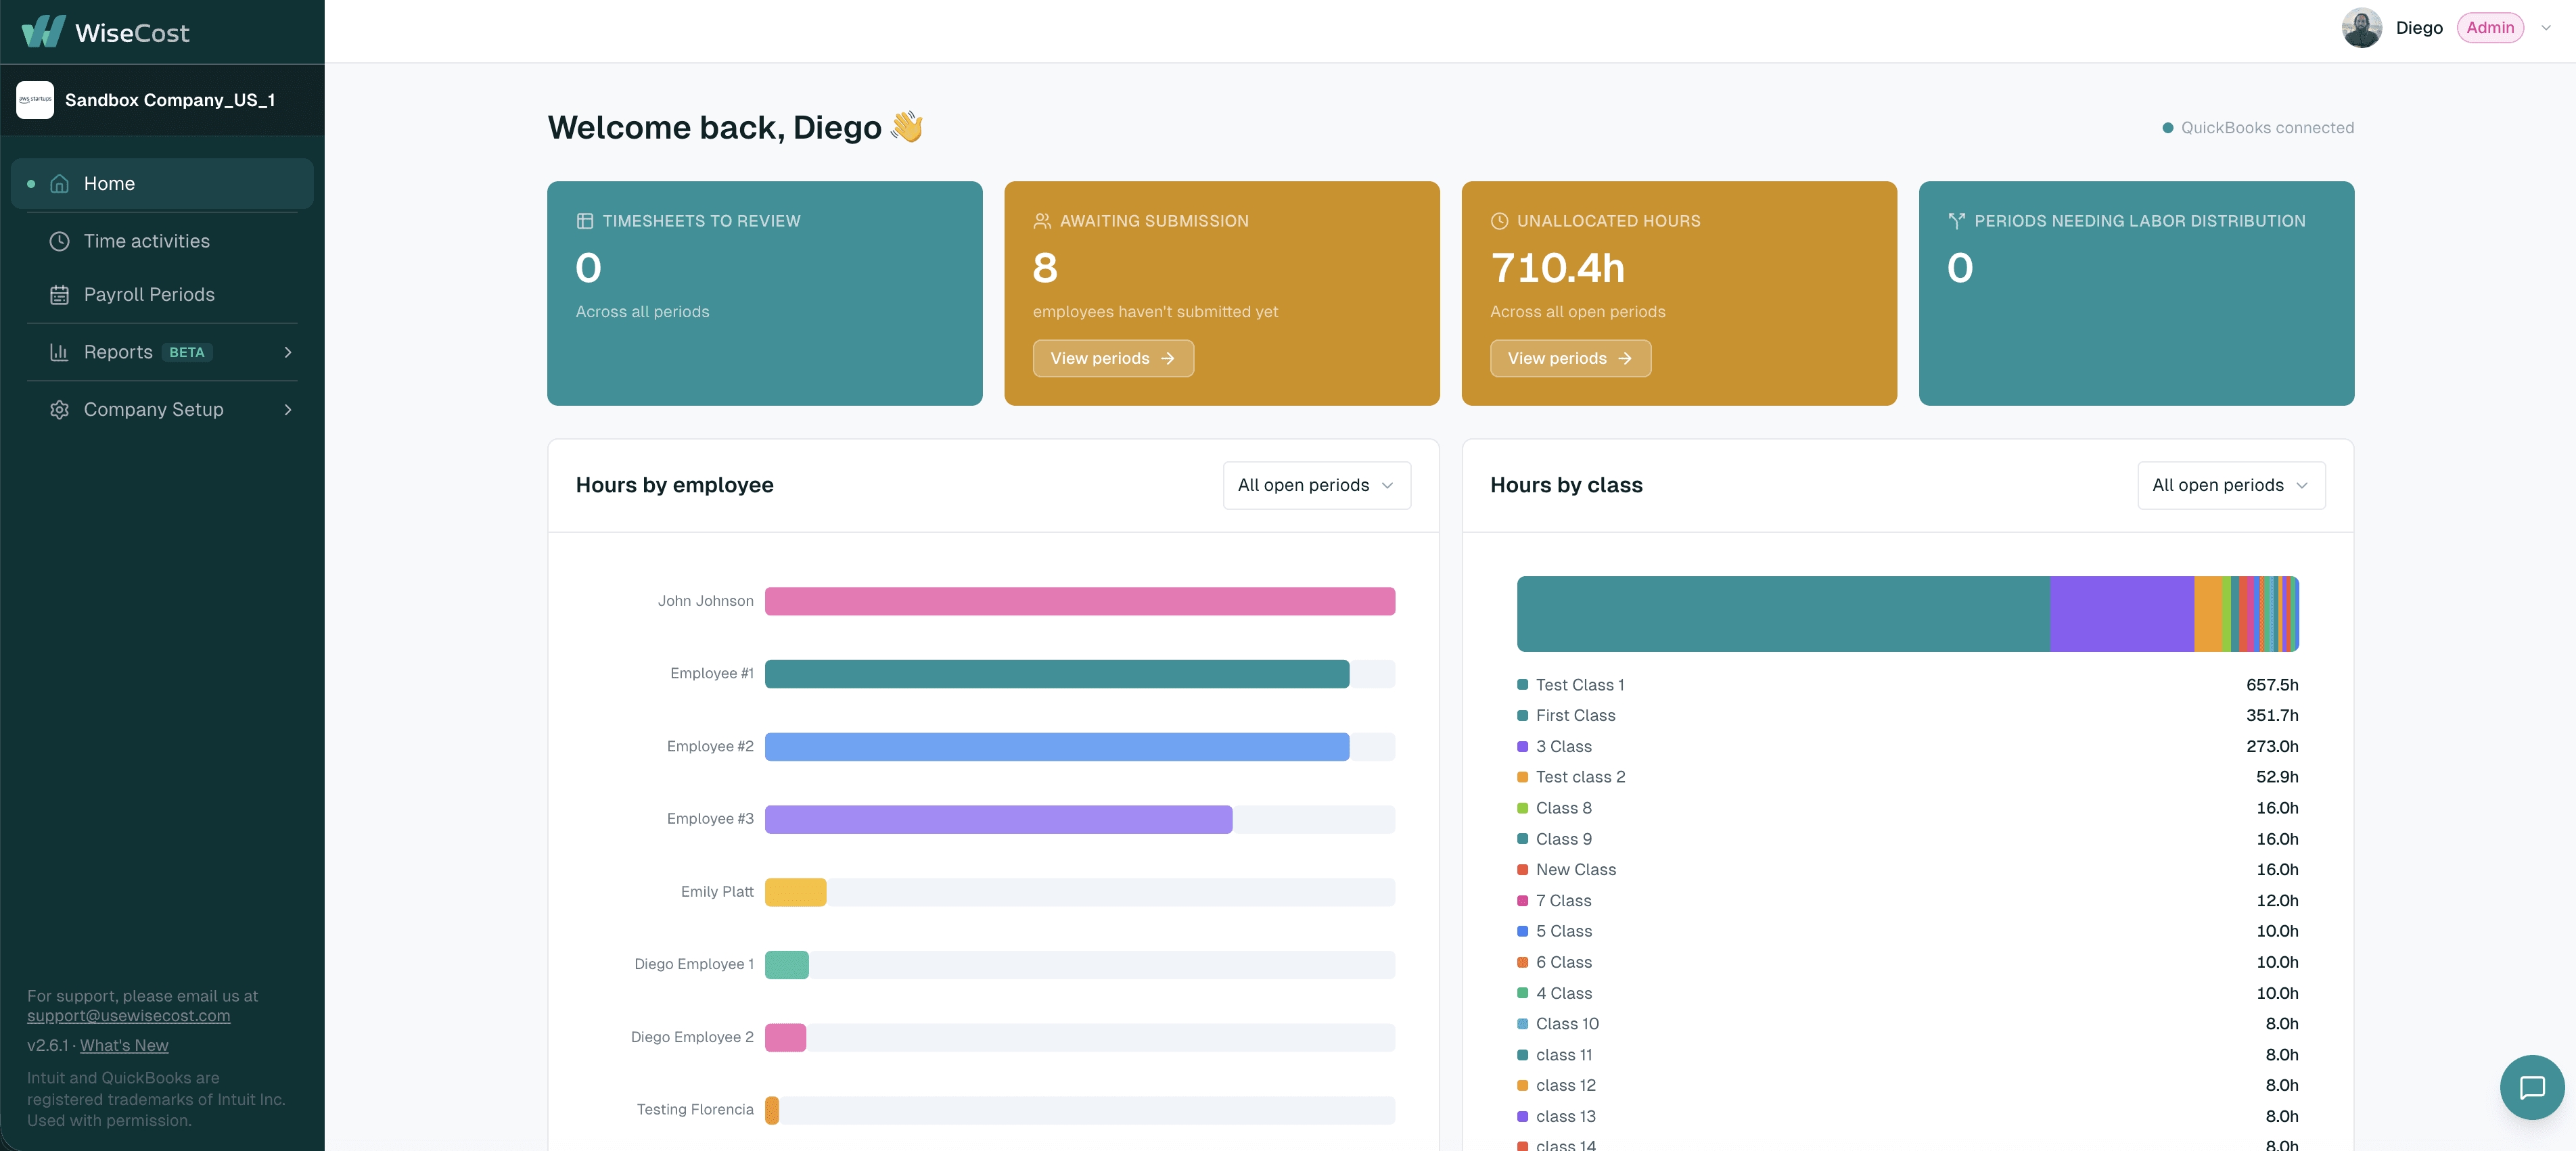Click Diego's profile avatar picture
Screen dimensions: 2576x1151
click(2361, 28)
